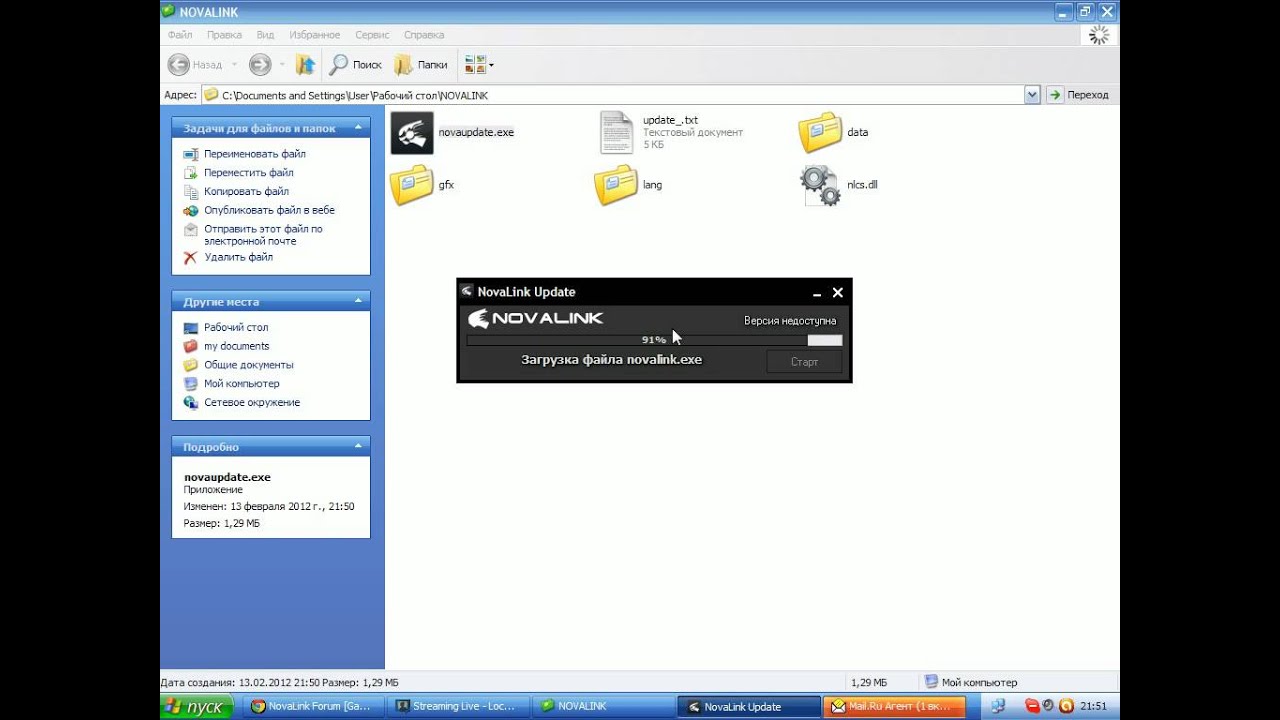Open the пуск (Start) menu
1280x720 pixels.
(x=198, y=707)
